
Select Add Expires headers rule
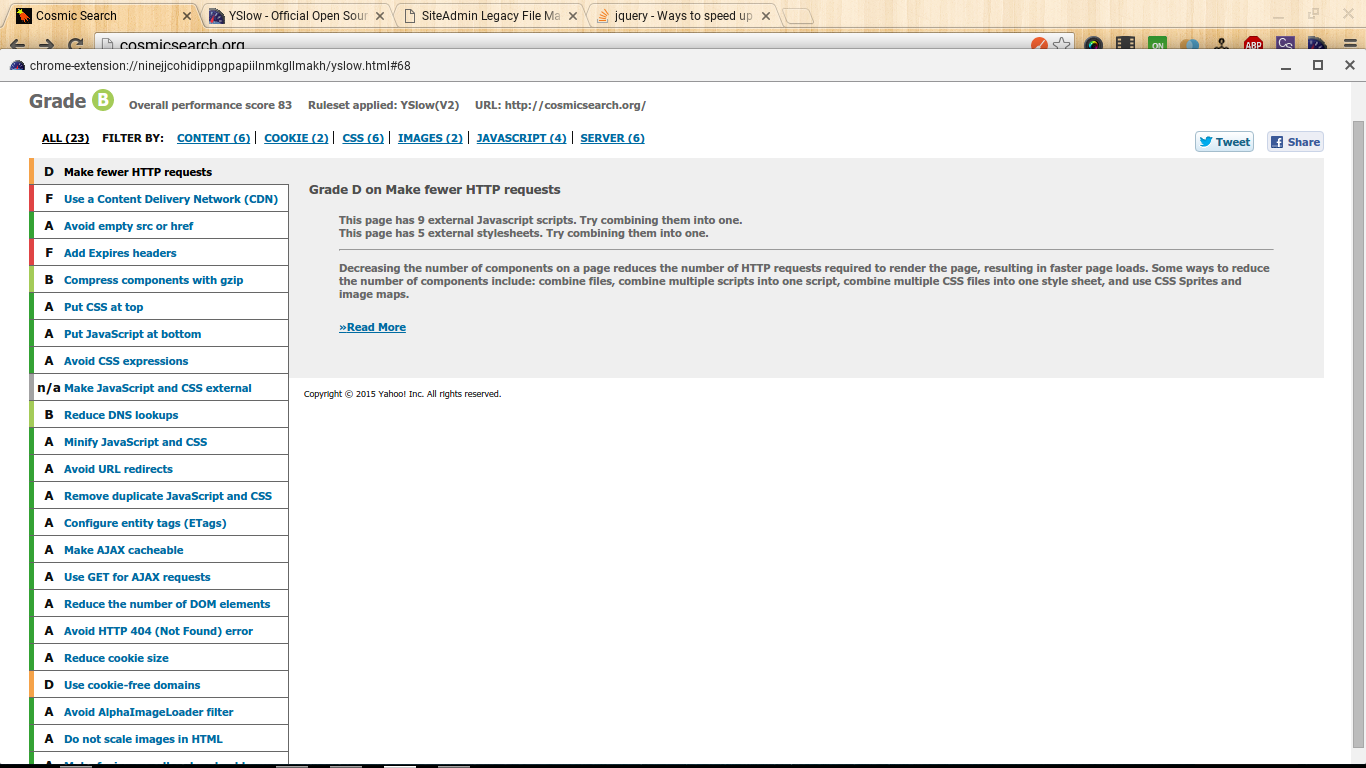159,253
